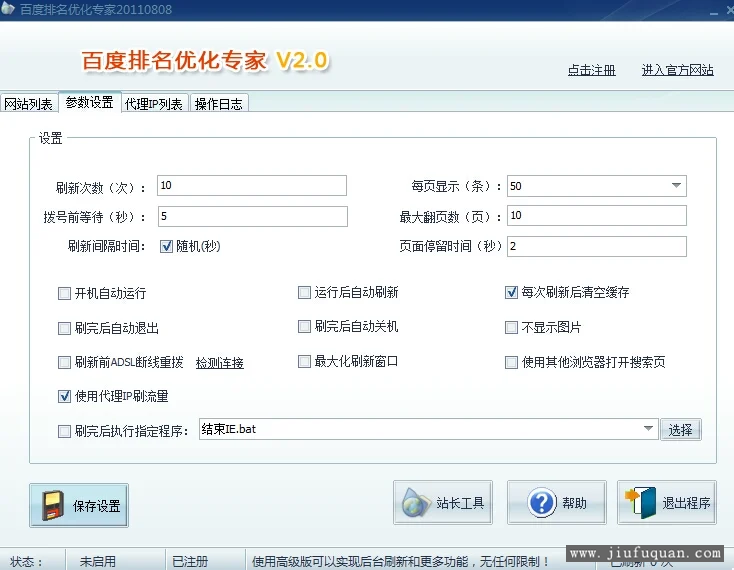Click the question mark 帮助 icon
This screenshot has height=570, width=734.
pos(541,503)
